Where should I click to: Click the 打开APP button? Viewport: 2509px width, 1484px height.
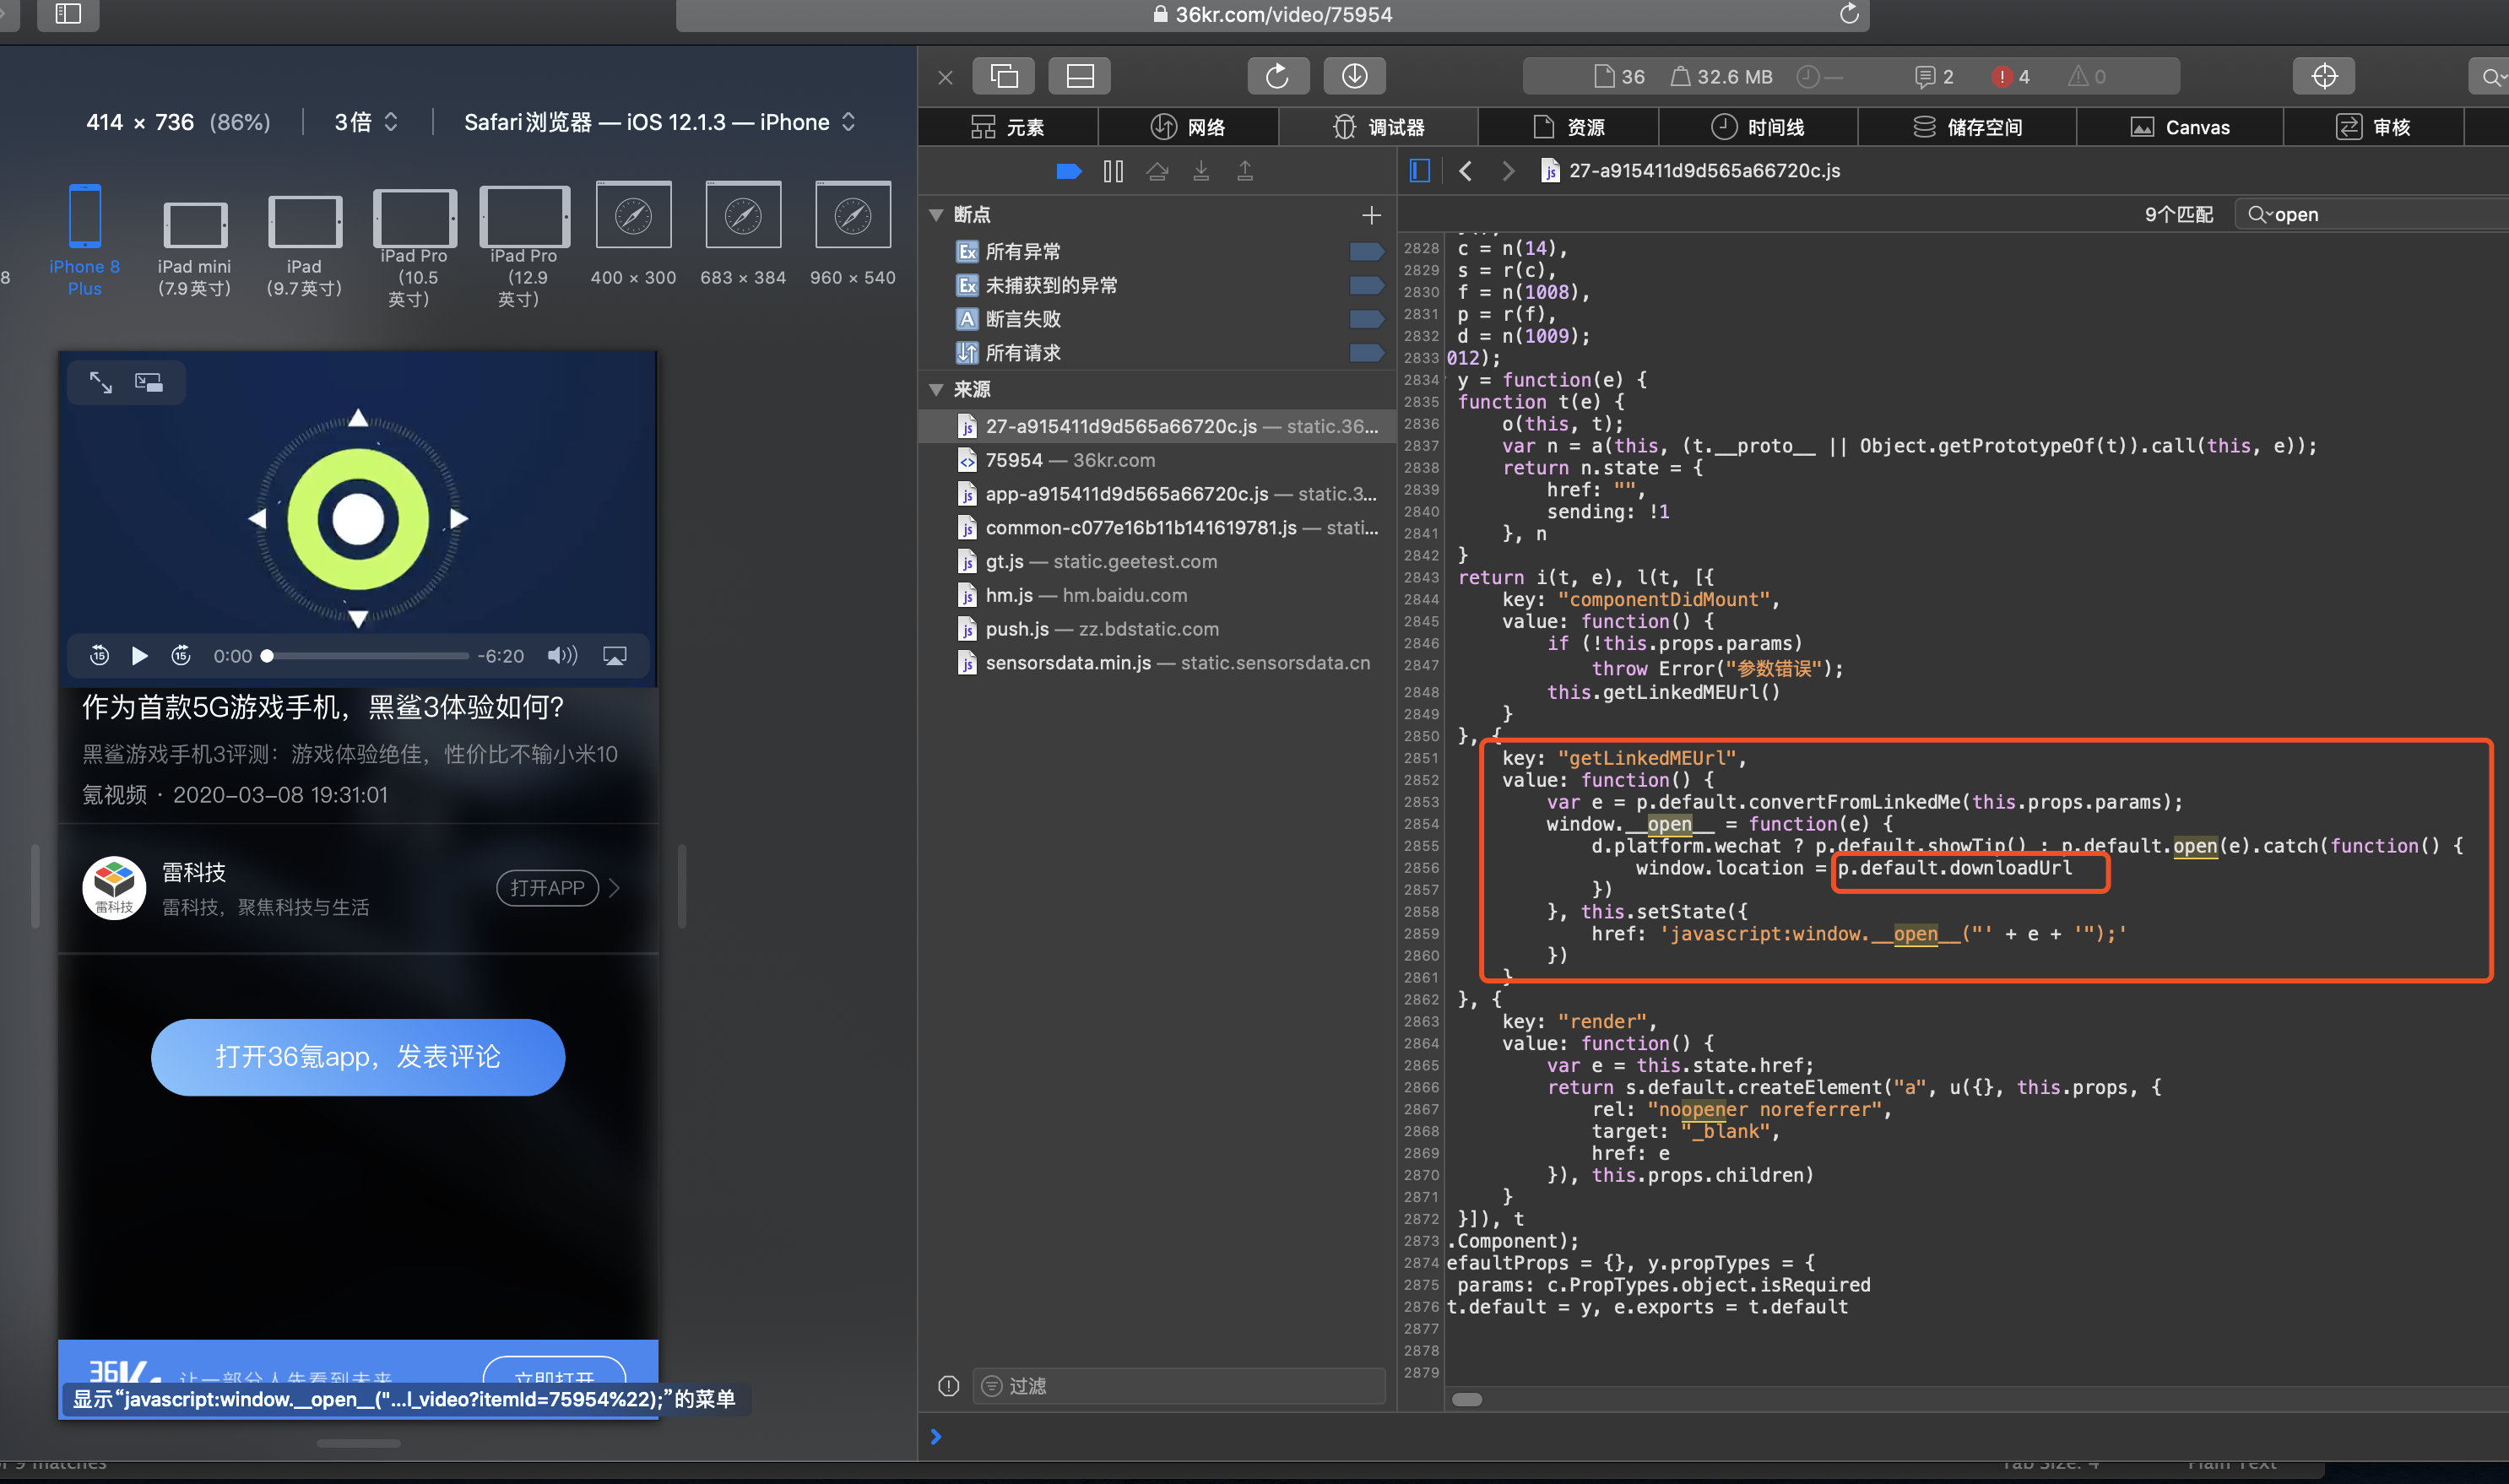[547, 887]
